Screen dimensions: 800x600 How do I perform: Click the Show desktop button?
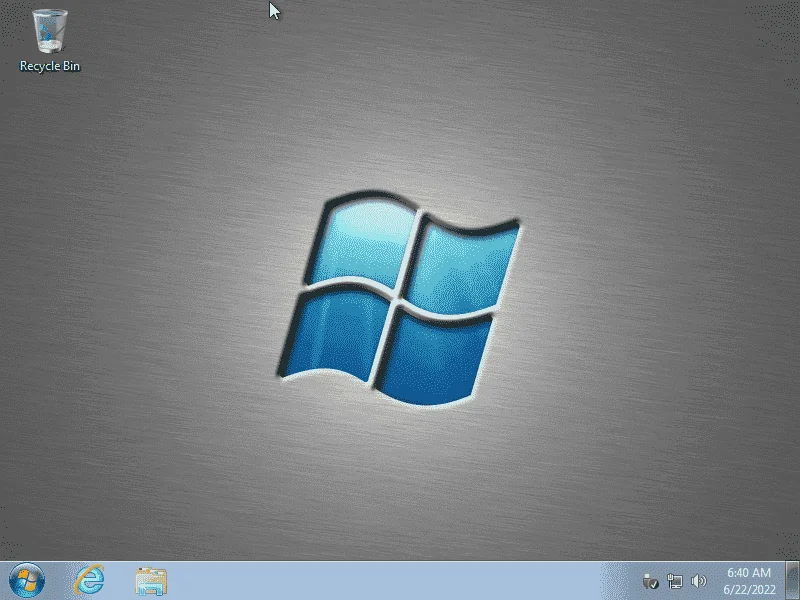click(x=792, y=580)
